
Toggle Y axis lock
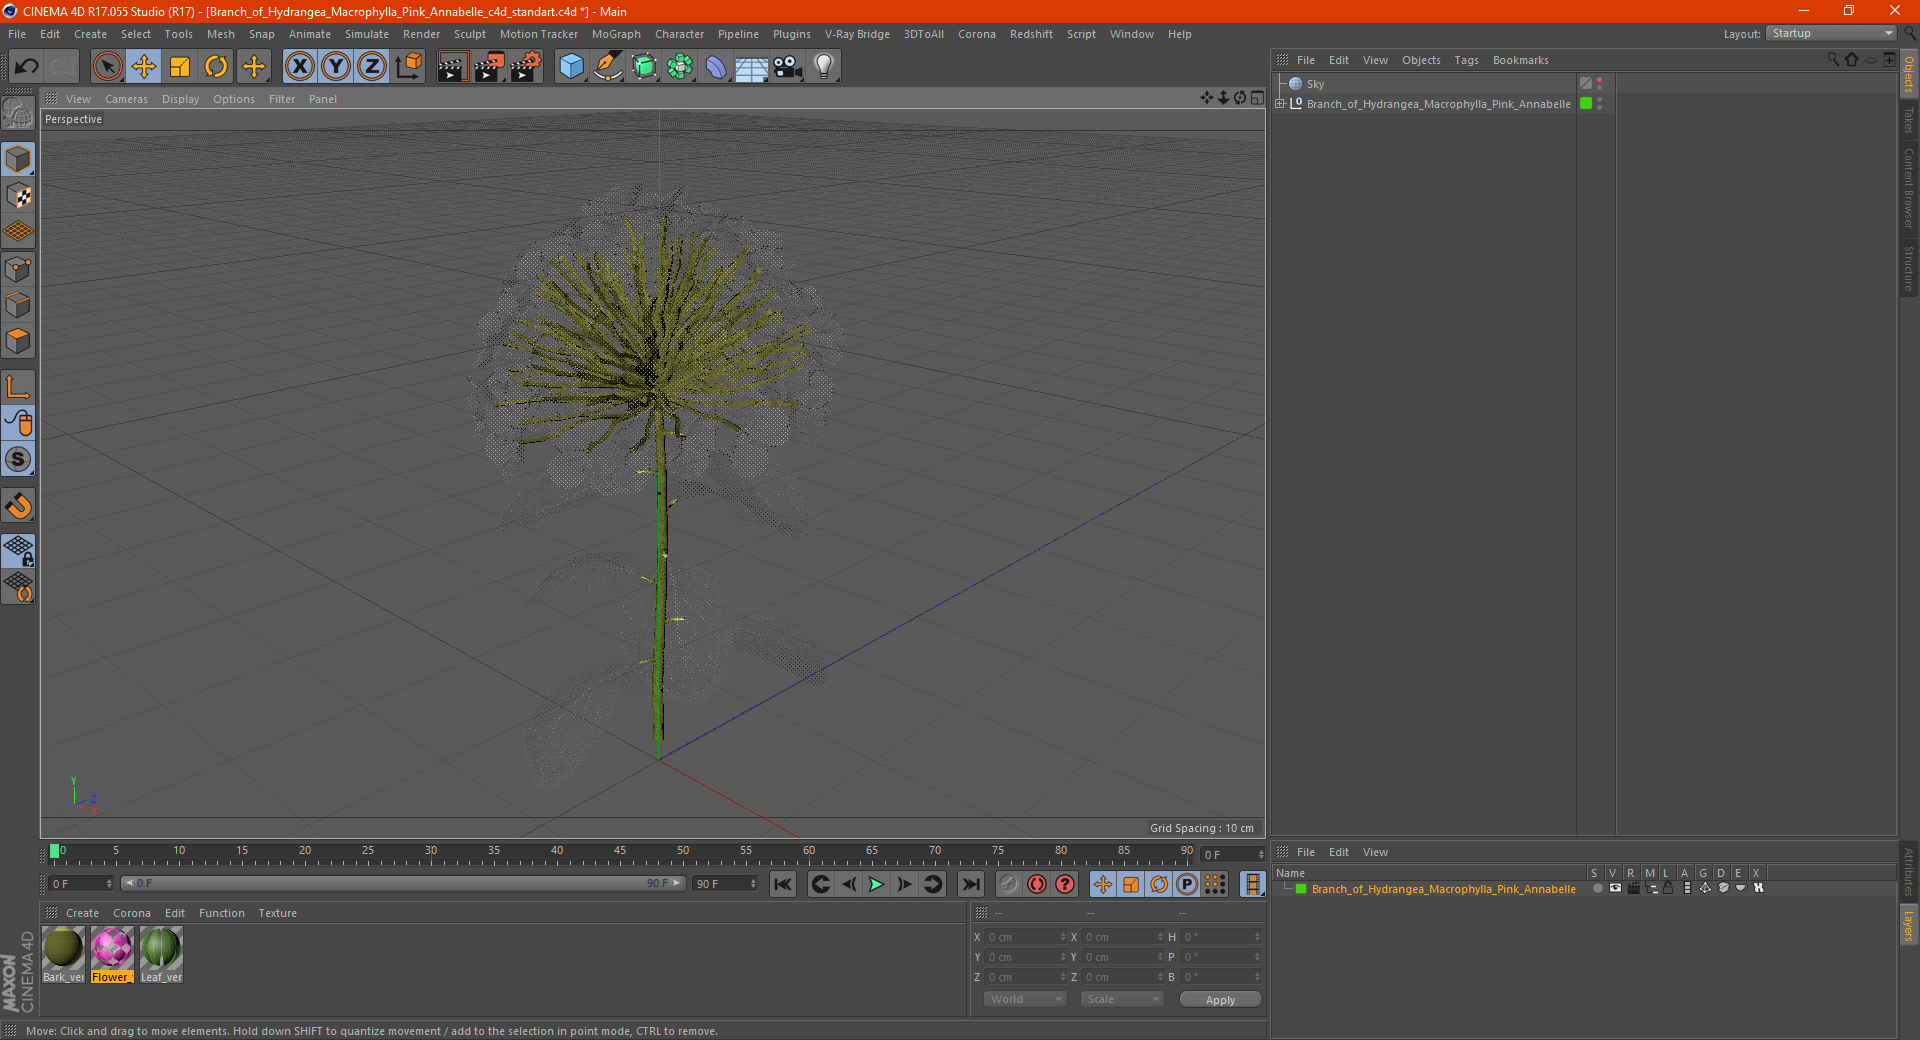click(x=336, y=67)
